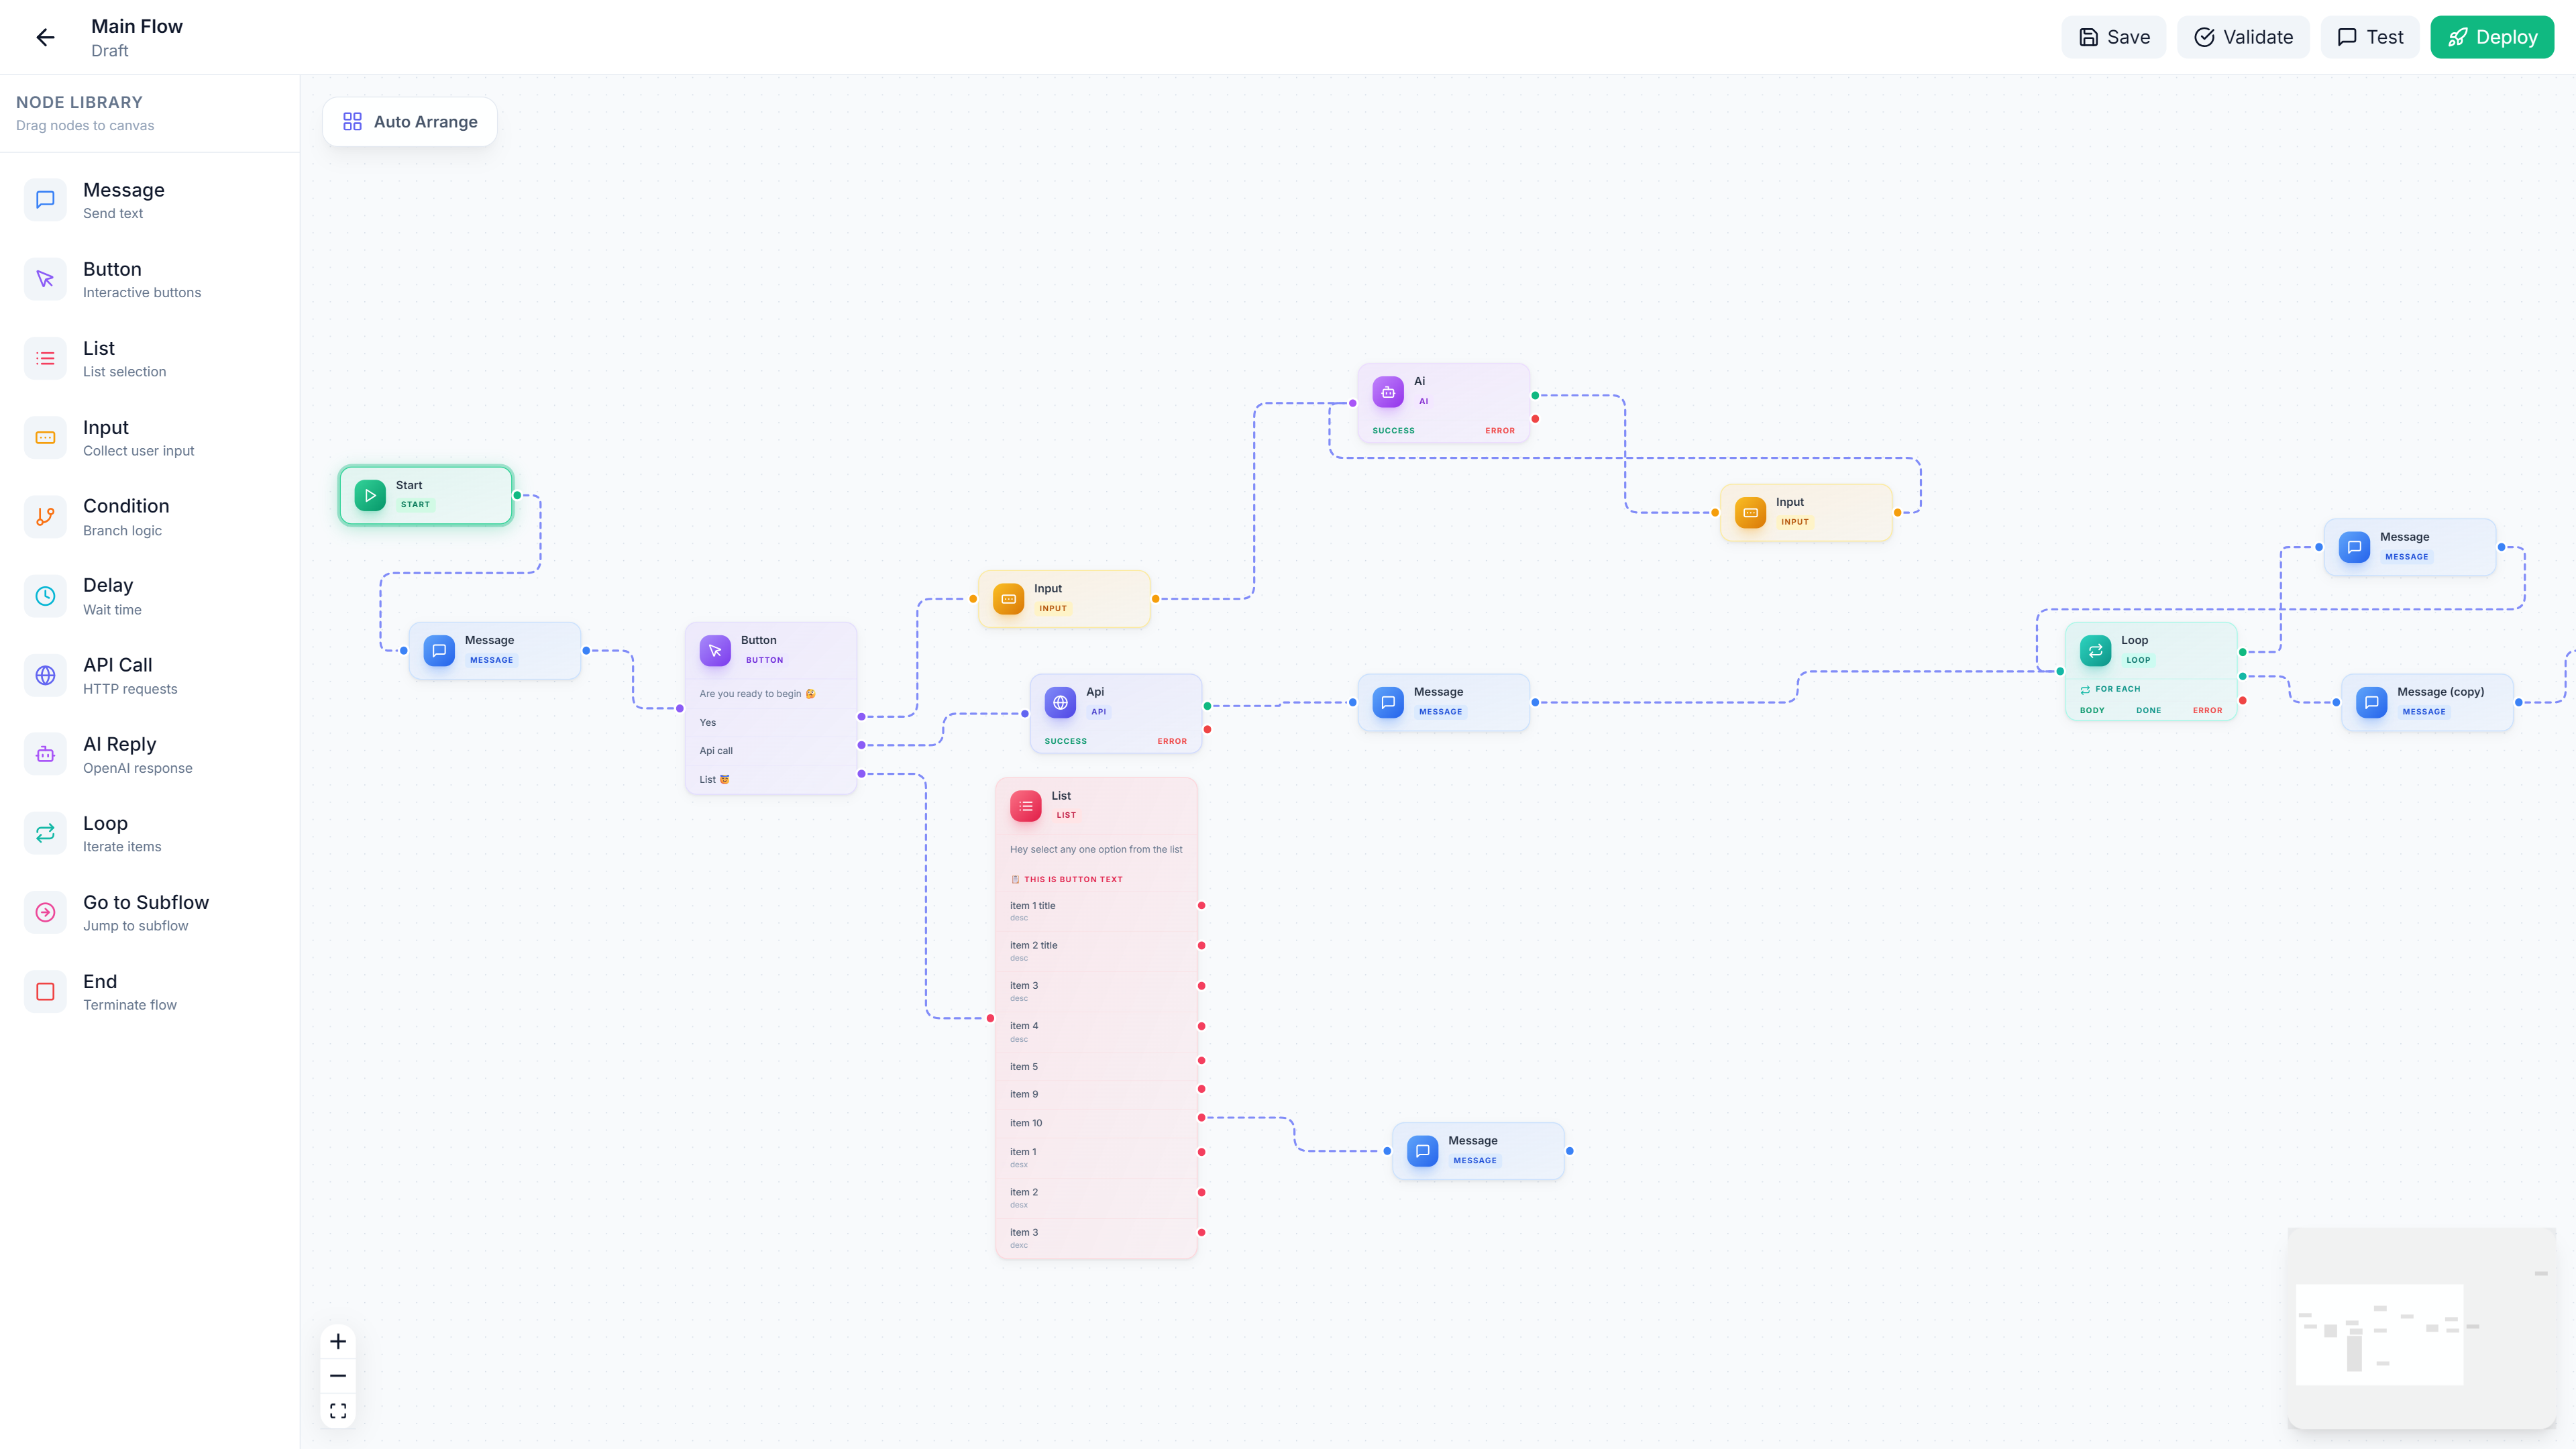Select the Loop iterate items icon
The width and height of the screenshot is (2576, 1449).
click(45, 832)
